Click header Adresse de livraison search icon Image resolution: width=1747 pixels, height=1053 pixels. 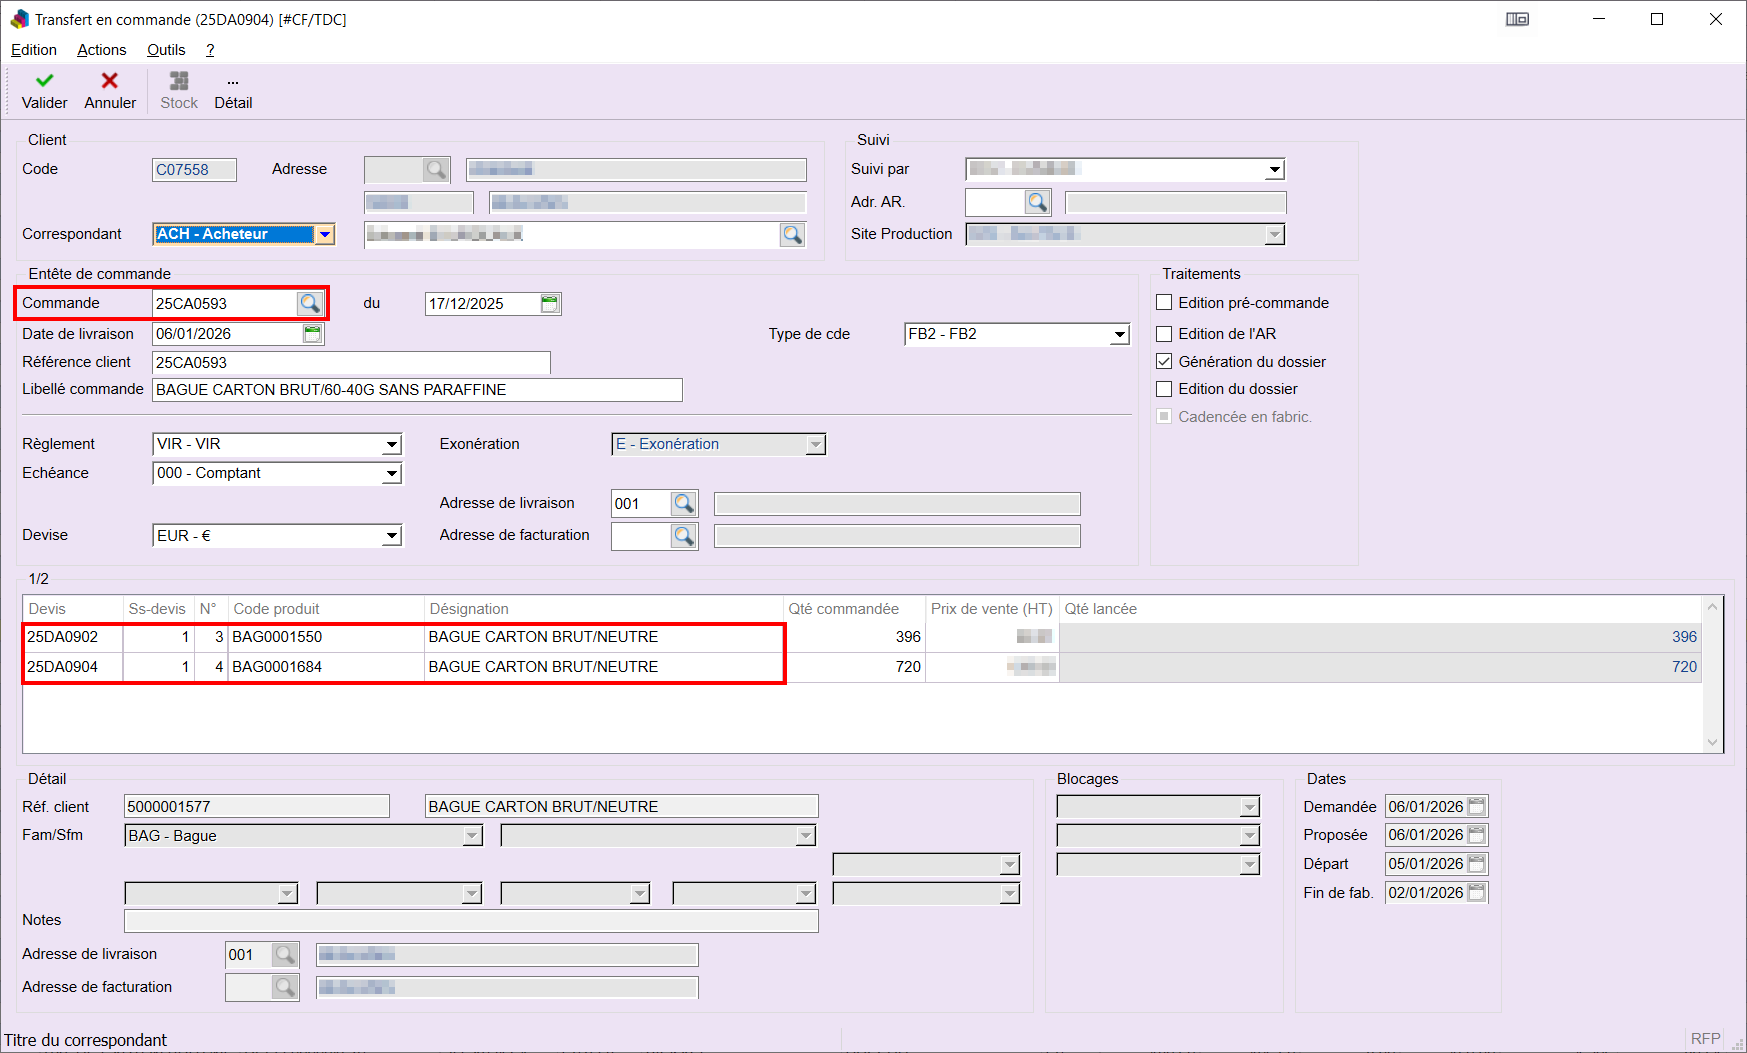point(683,504)
